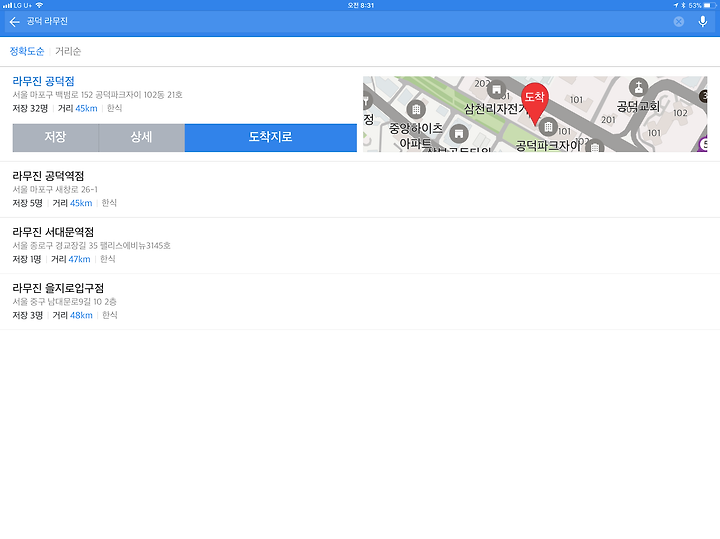The image size is (720, 539).
Task: Tap address 서울 중구 남대문로9길 10 2층
Action: [x=64, y=302]
